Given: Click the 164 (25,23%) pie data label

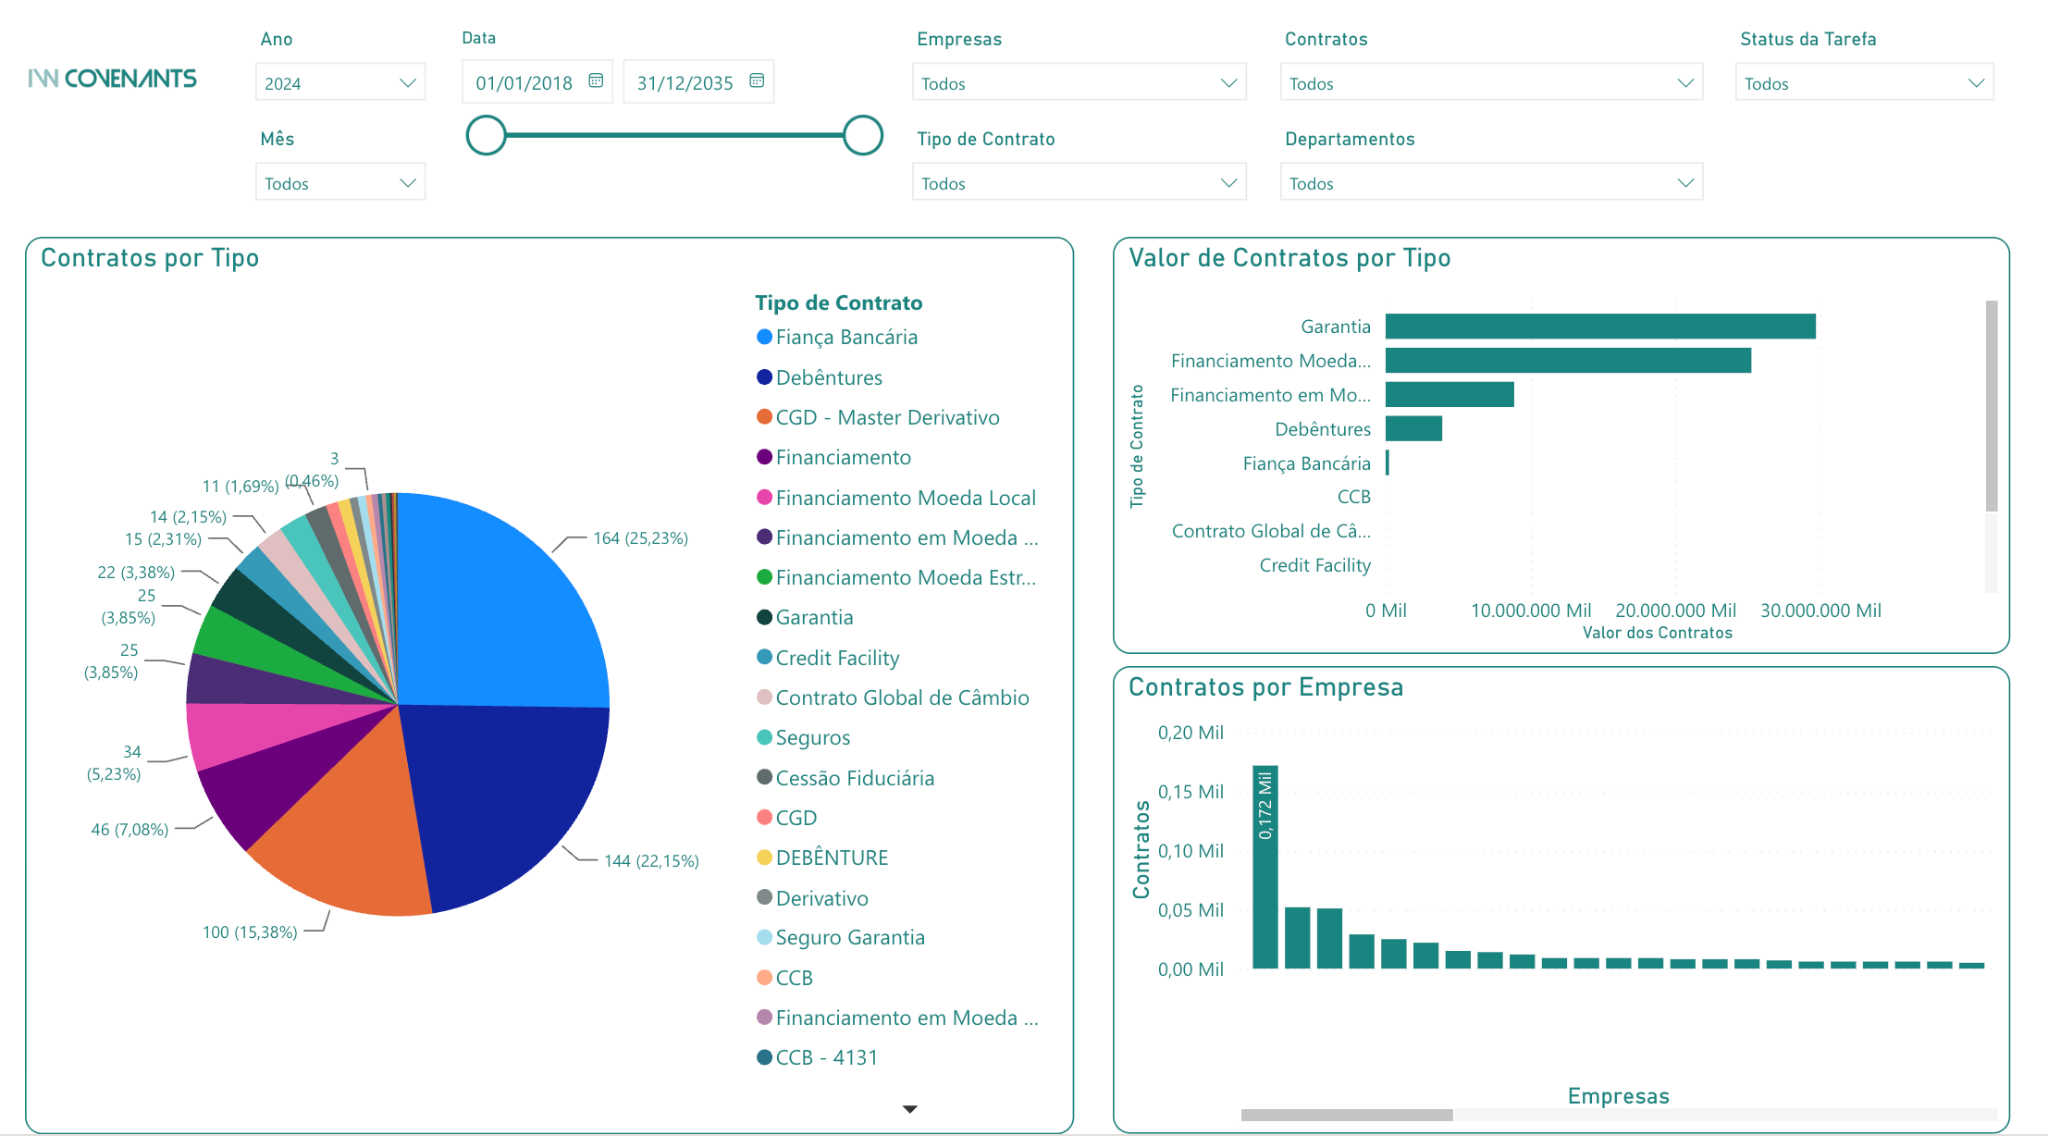Looking at the screenshot, I should pos(641,538).
